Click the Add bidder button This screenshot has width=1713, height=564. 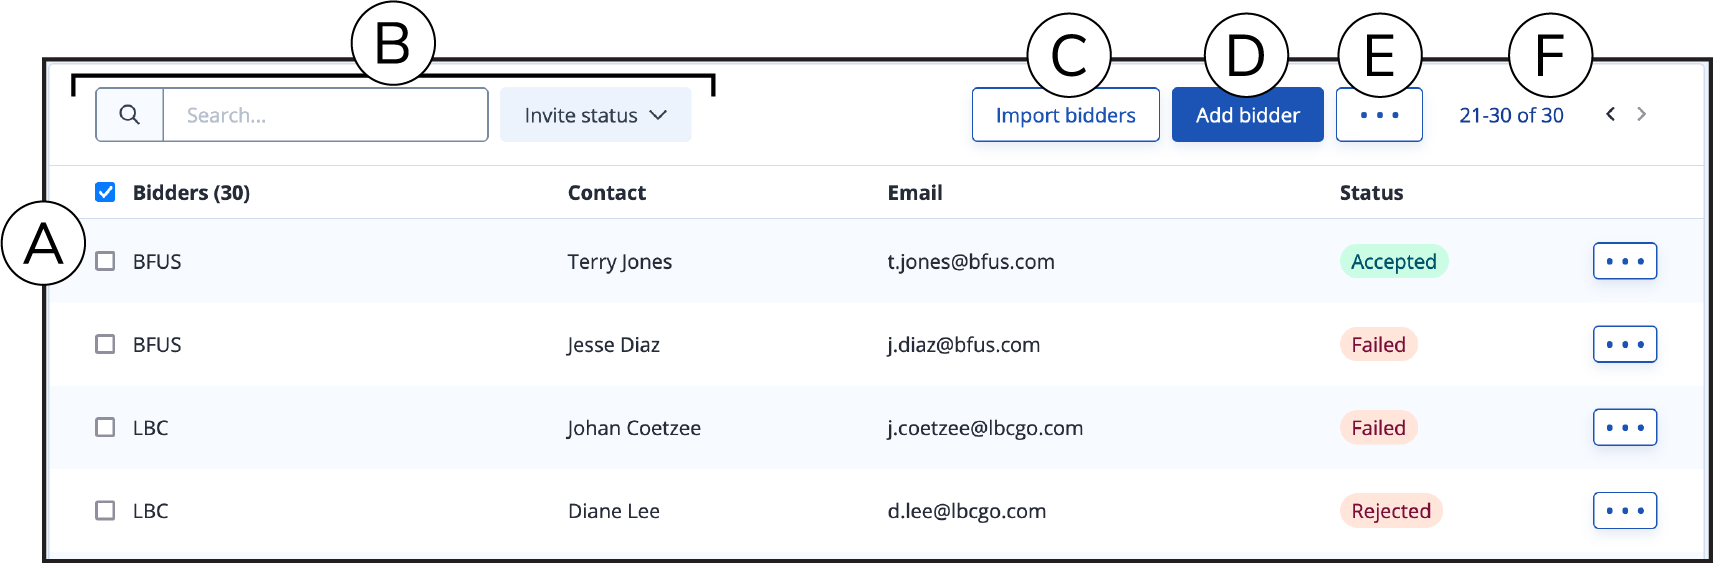pyautogui.click(x=1247, y=115)
